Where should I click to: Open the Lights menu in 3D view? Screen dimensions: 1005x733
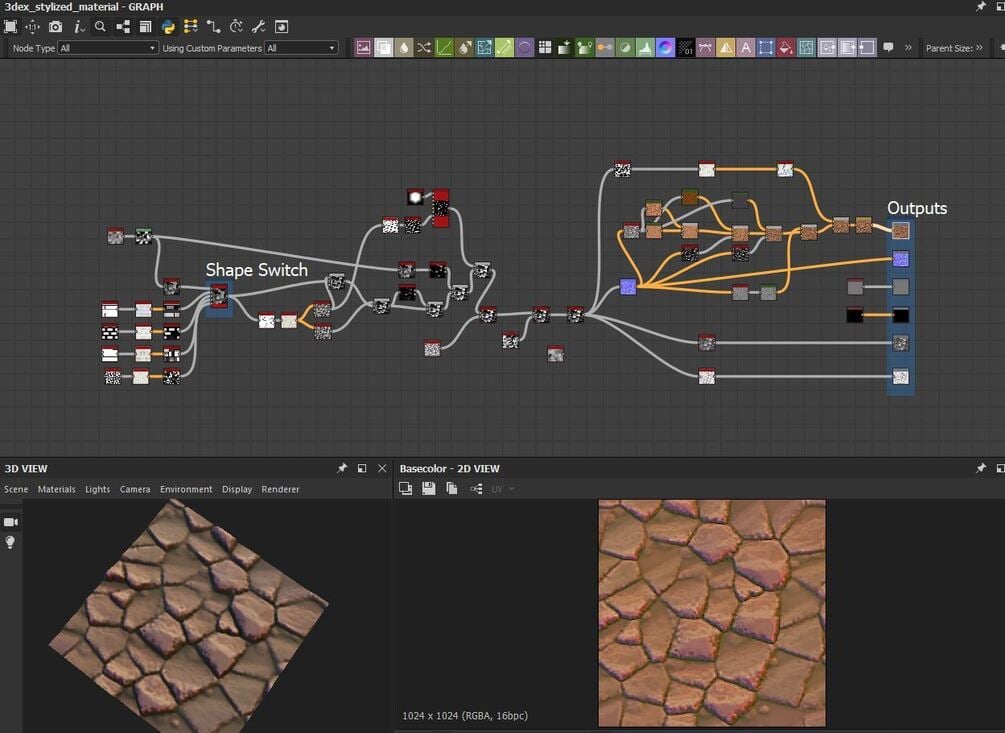97,489
